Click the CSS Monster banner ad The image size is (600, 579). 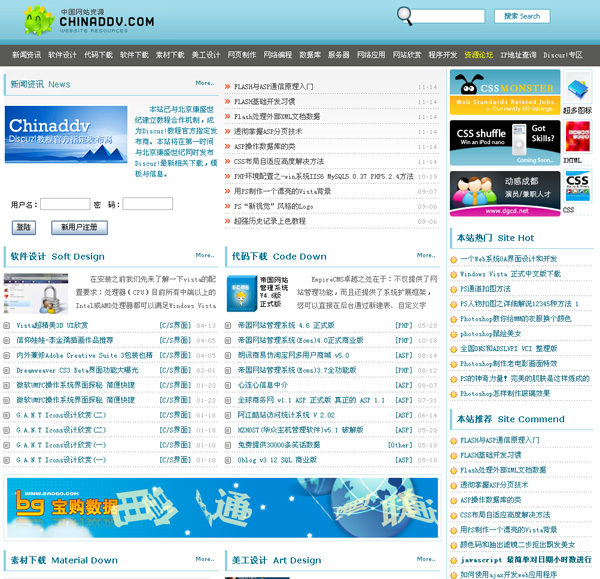pos(505,92)
